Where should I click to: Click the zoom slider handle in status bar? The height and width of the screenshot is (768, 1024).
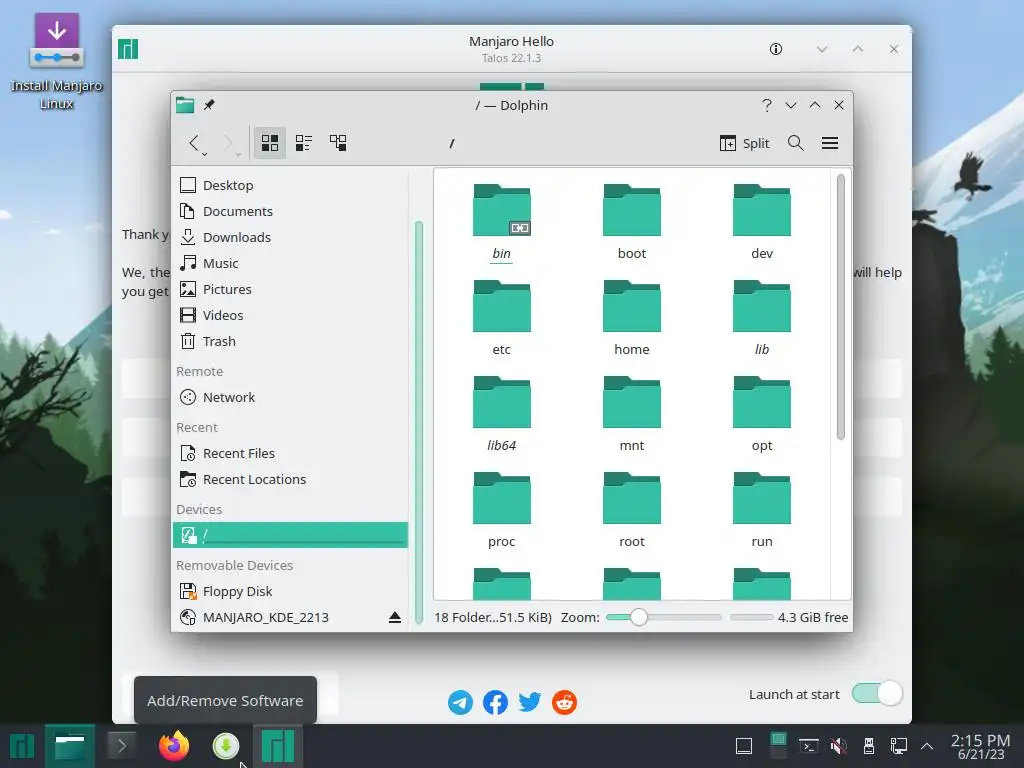click(639, 617)
